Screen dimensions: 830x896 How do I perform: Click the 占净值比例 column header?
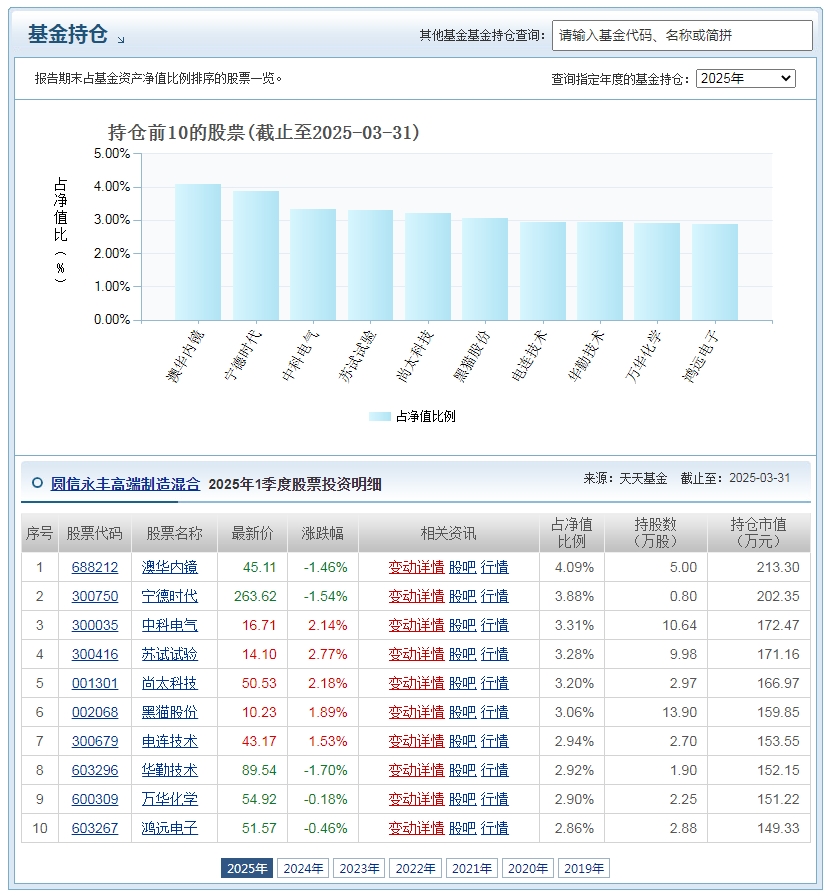(x=572, y=533)
